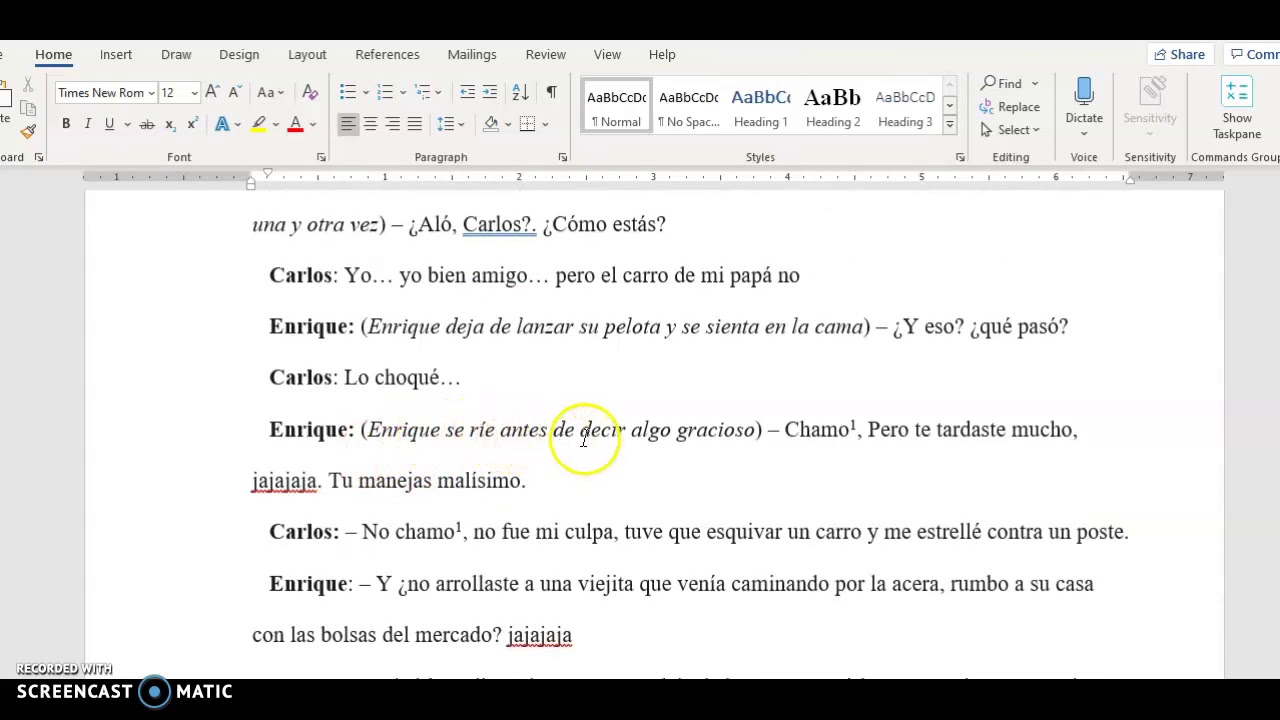The width and height of the screenshot is (1280, 720).
Task: Toggle show paragraph marks pilcrow
Action: pos(551,93)
